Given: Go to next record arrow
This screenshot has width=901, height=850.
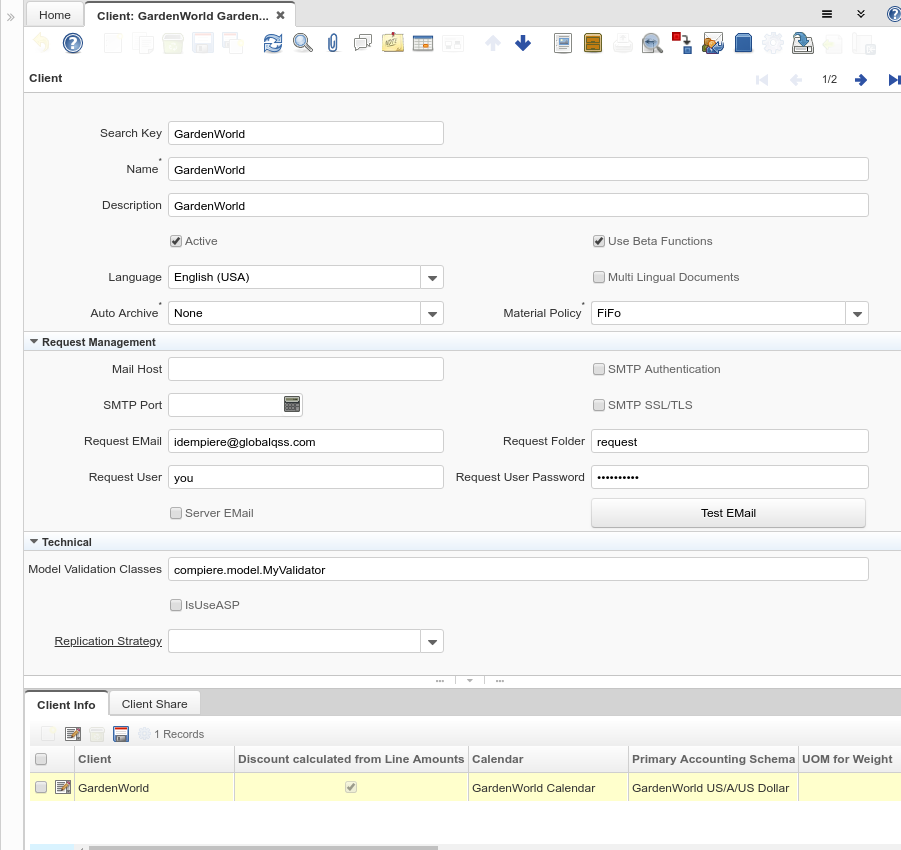Looking at the screenshot, I should point(860,79).
